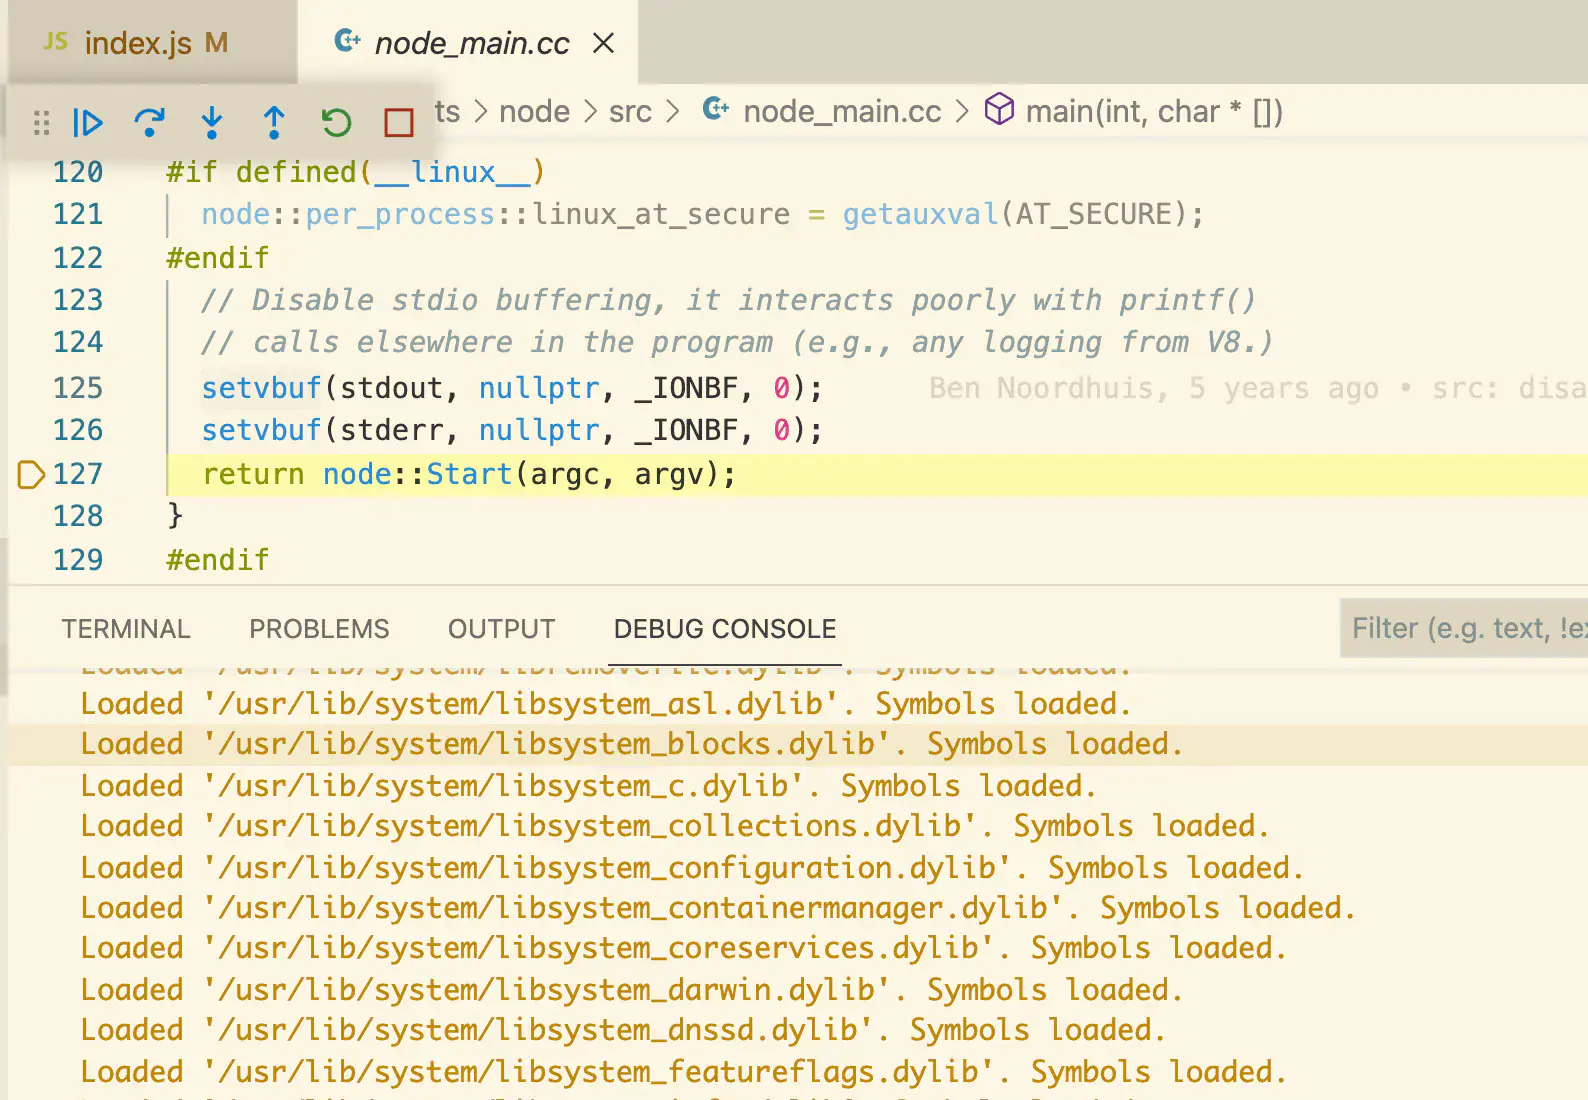Image resolution: width=1588 pixels, height=1100 pixels.
Task: Click the libsystem_dnssd.dylib console line
Action: pyautogui.click(x=623, y=1030)
